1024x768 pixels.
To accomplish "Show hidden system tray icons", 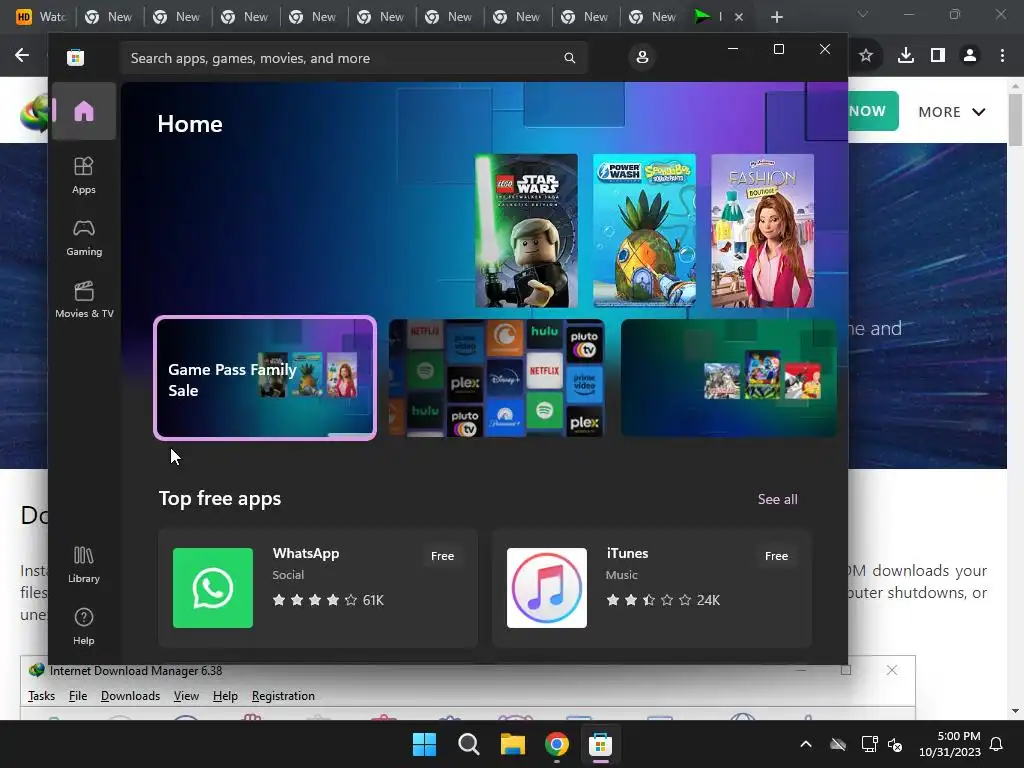I will [x=806, y=744].
